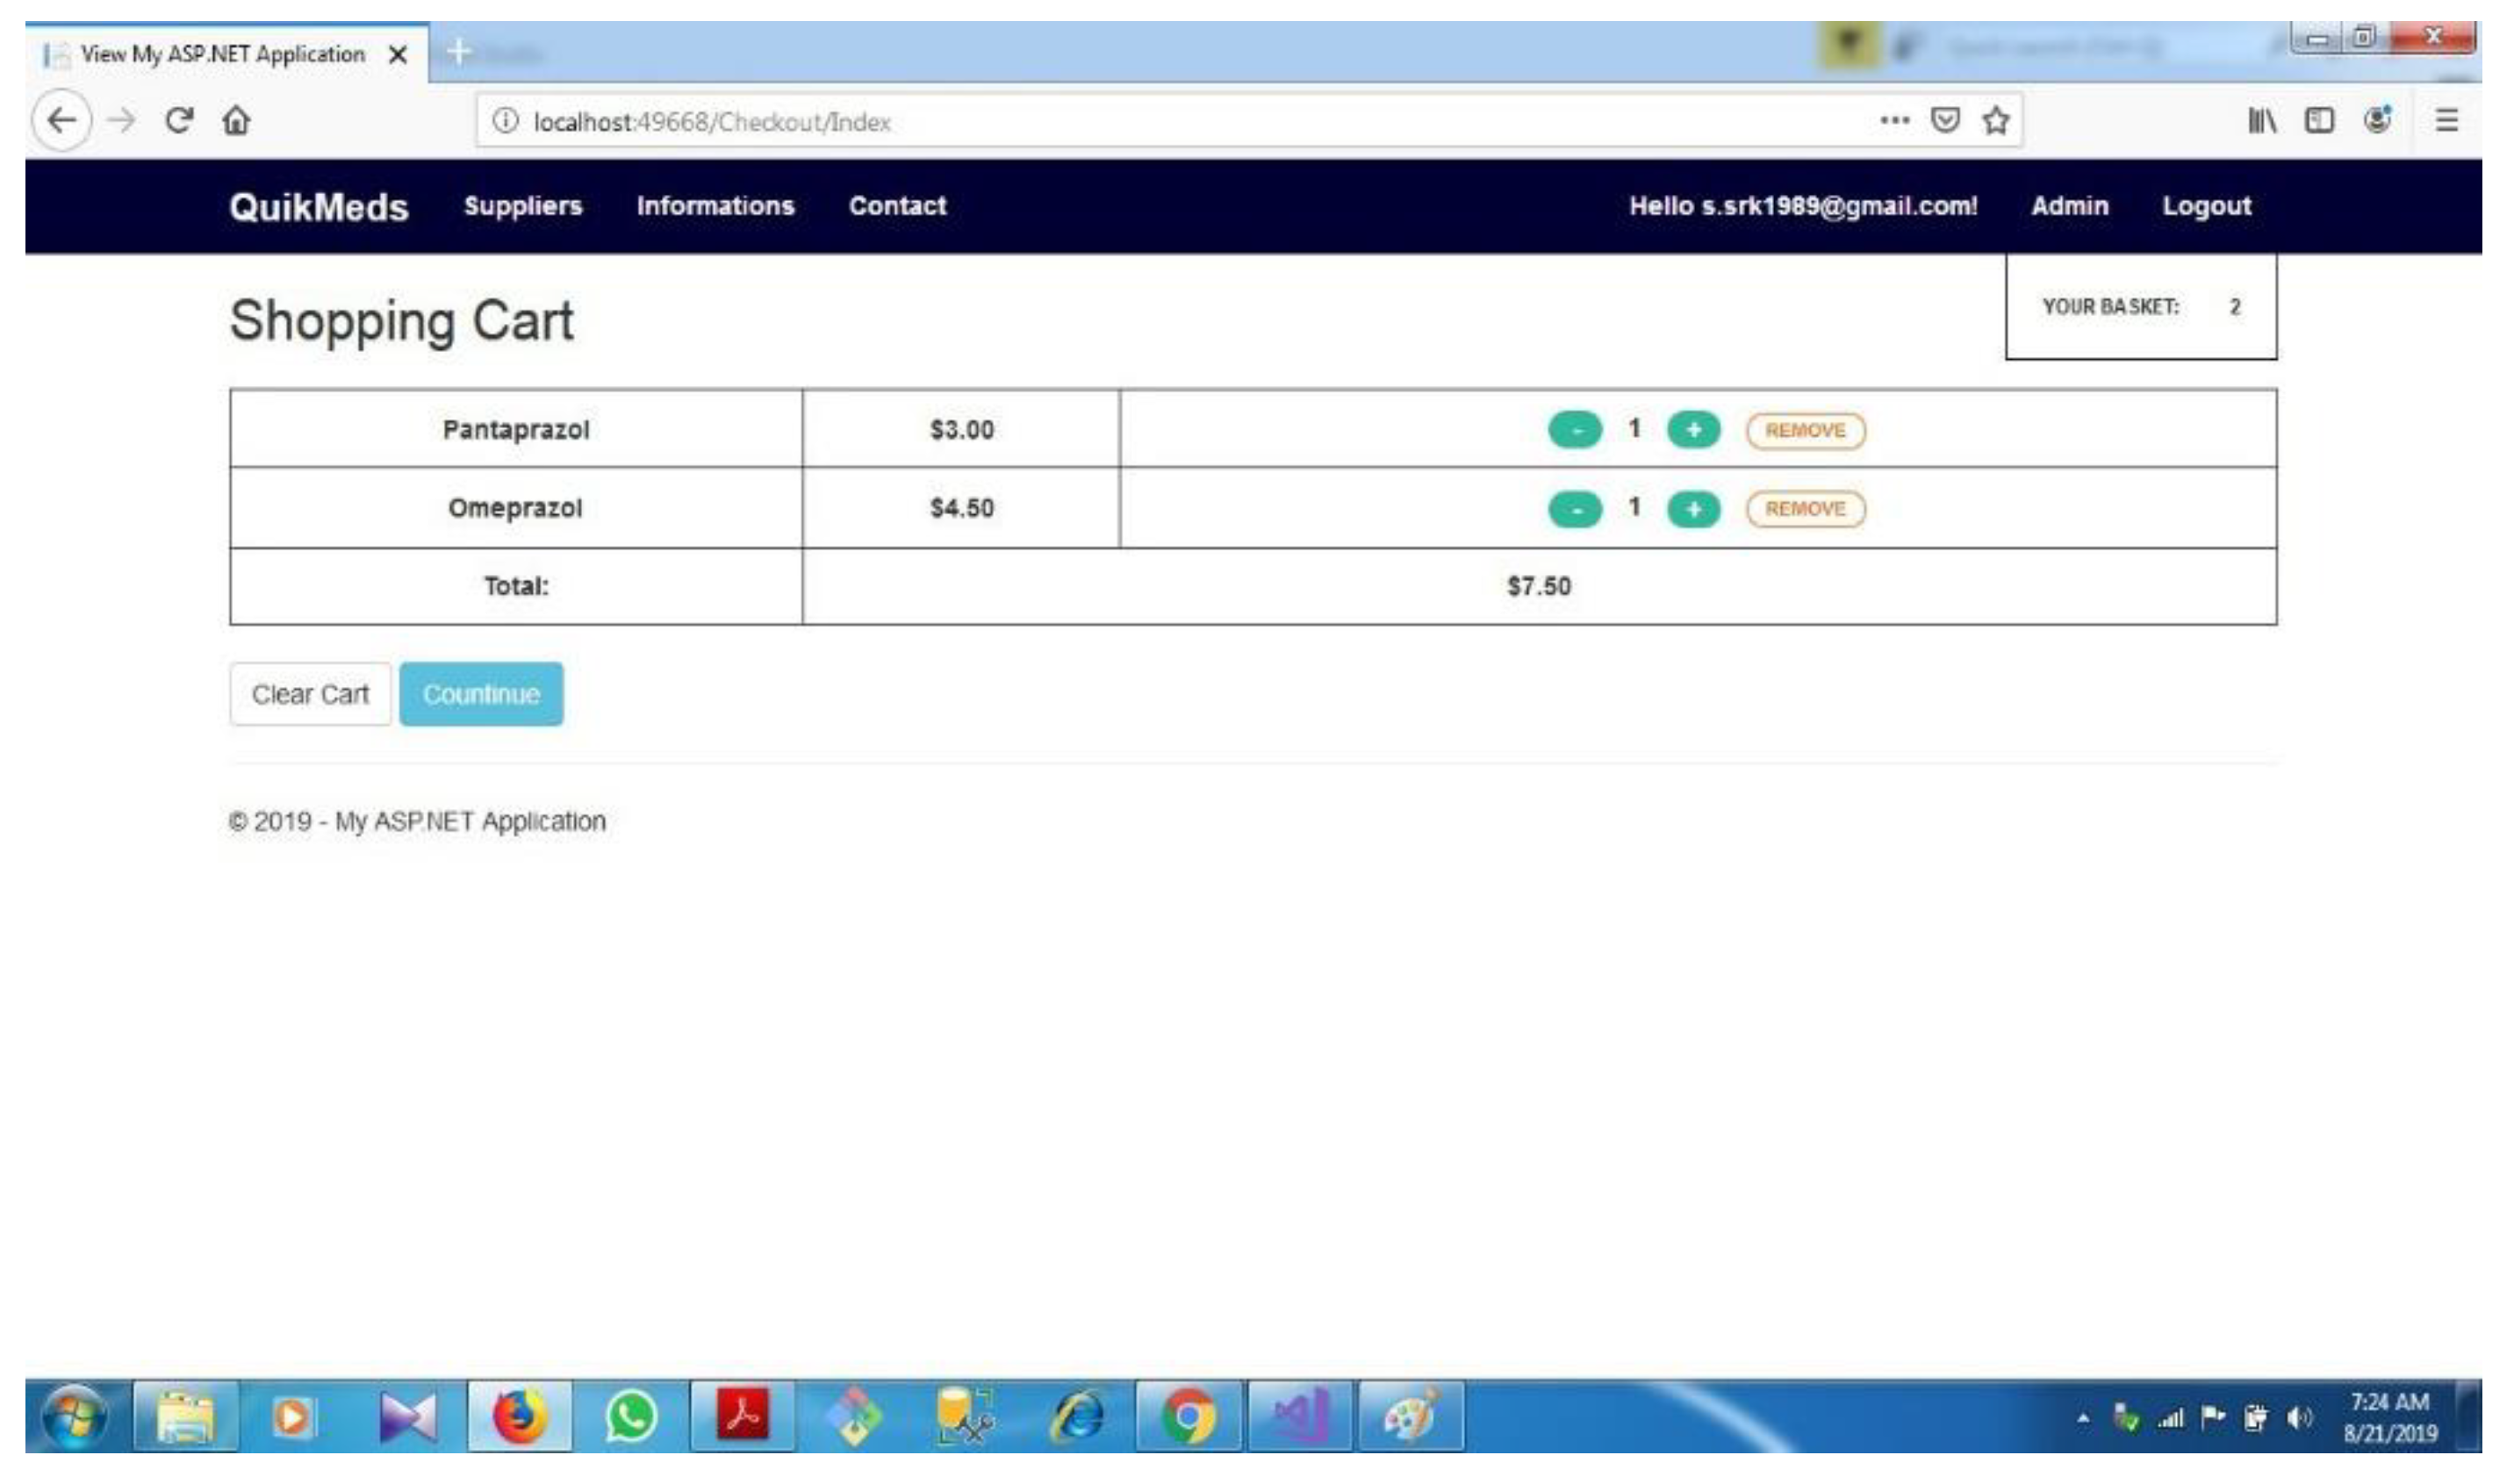The image size is (2514, 1484).
Task: Decrease Omeprazol quantity with the minus control
Action: pos(1575,509)
